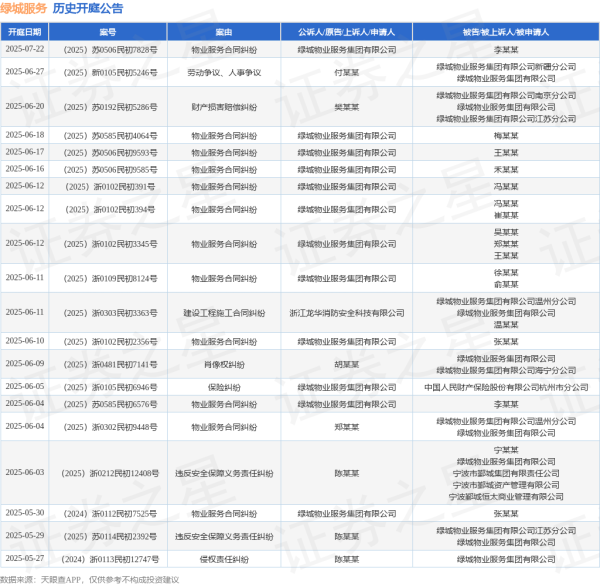This screenshot has width=600, height=585.
Task: Click defendant cell 温某某
Action: click(506, 324)
